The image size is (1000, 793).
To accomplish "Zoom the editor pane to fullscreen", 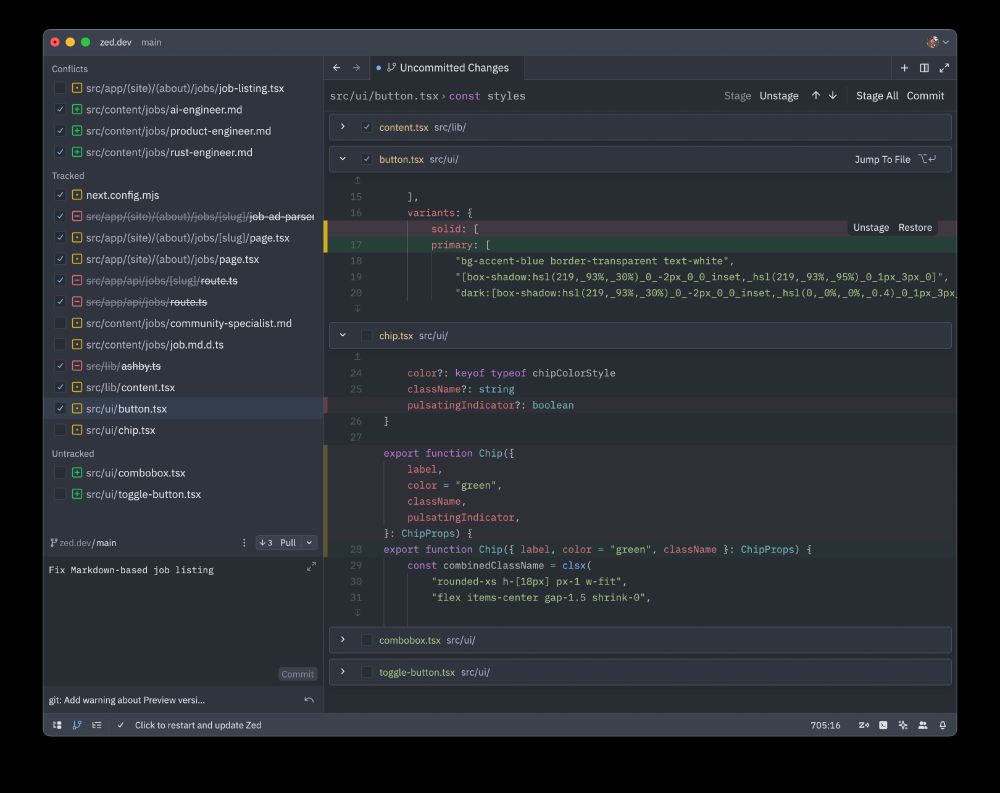I will [x=944, y=68].
